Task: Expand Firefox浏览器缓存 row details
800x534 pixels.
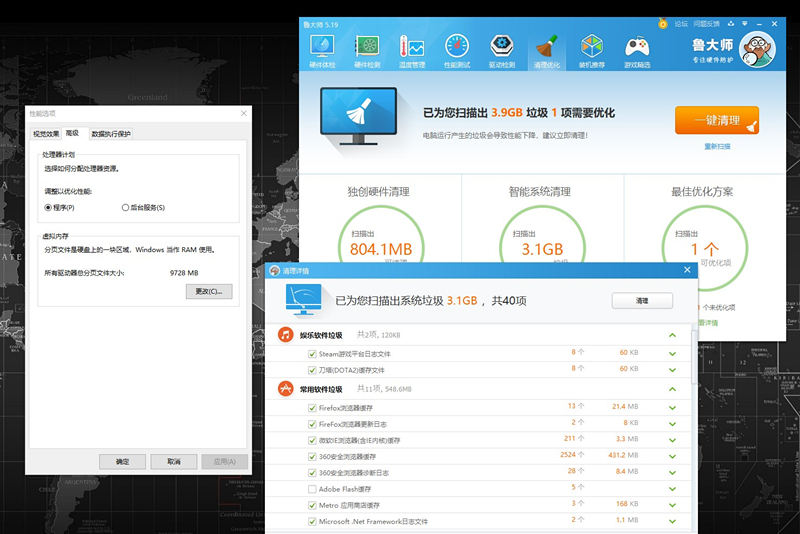Action: click(x=672, y=408)
